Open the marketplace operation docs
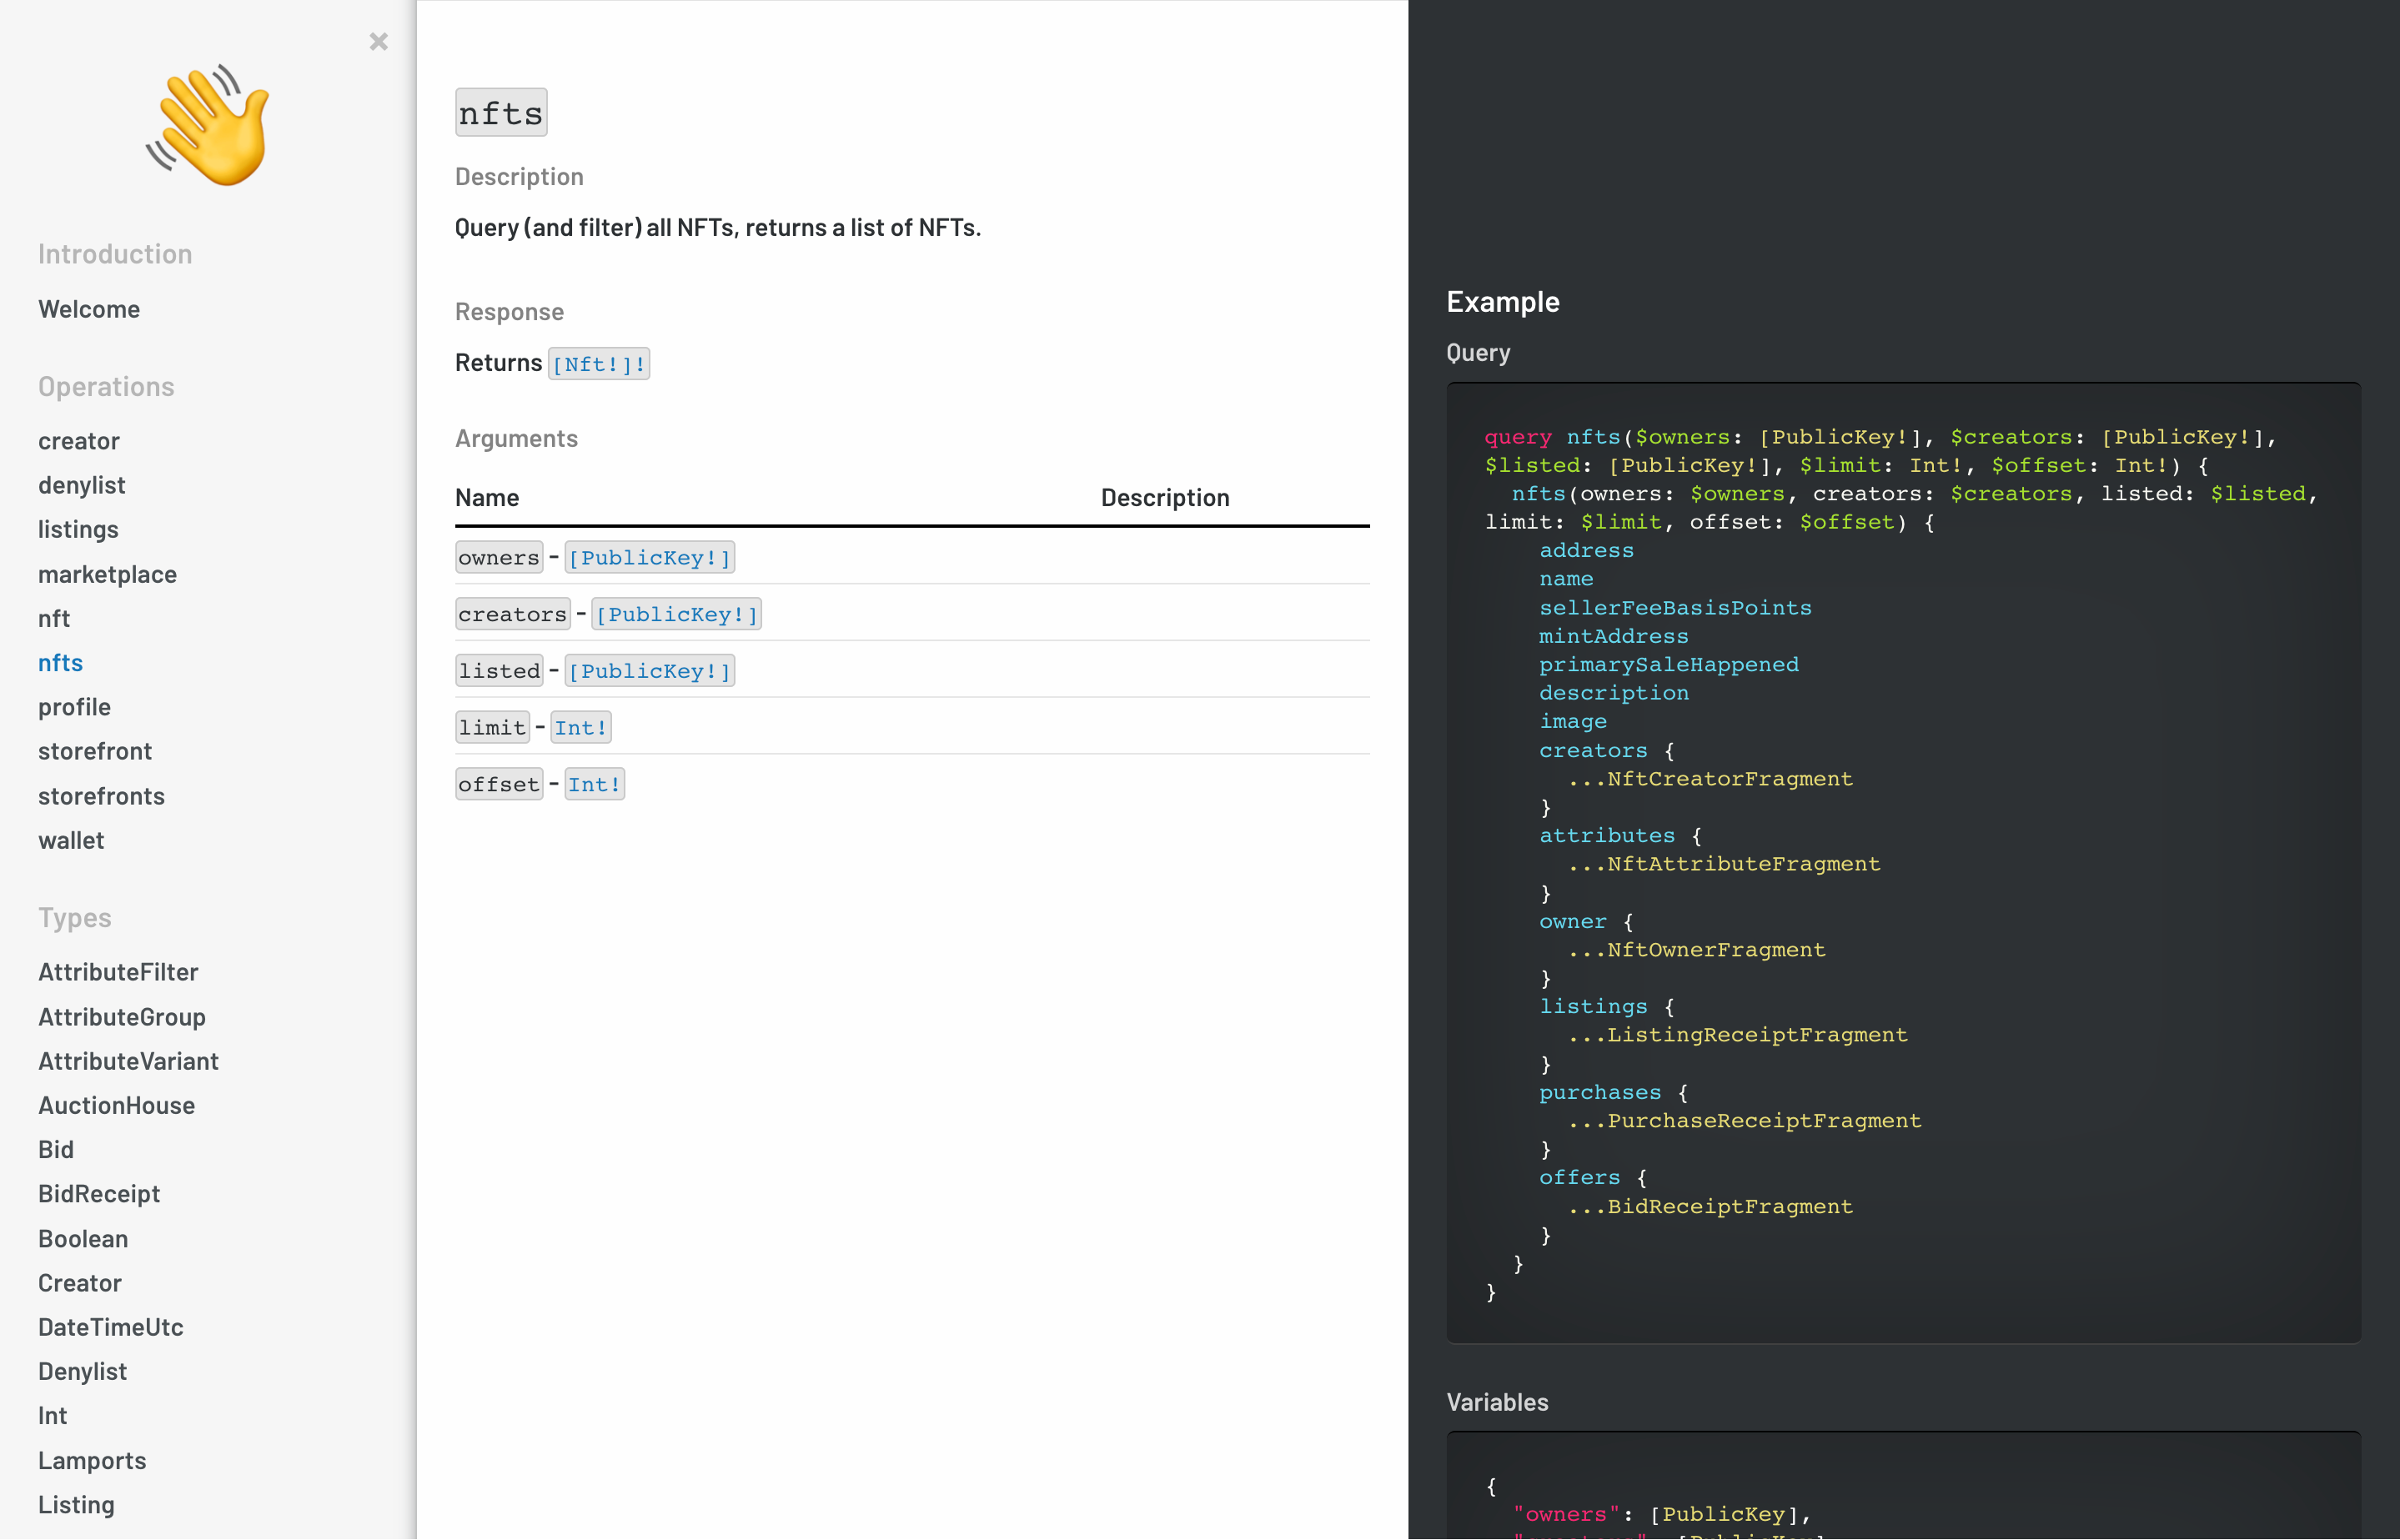This screenshot has height=1540, width=2400. tap(107, 574)
